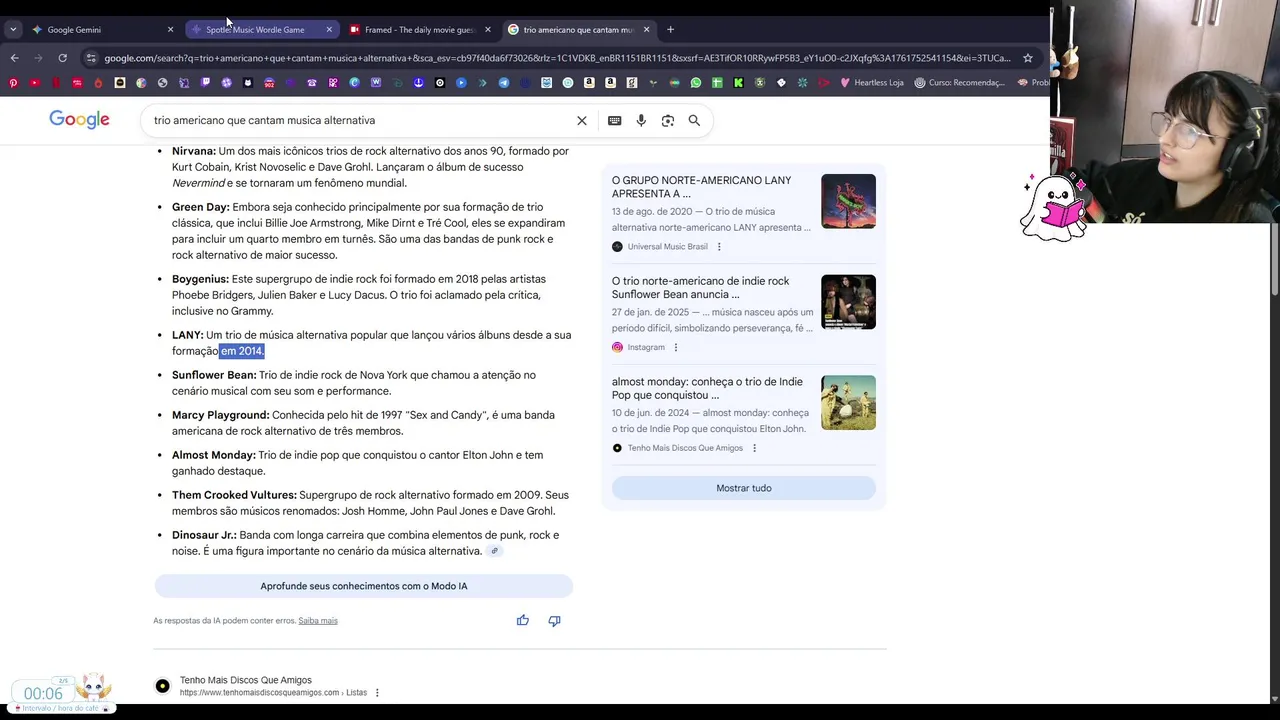This screenshot has width=1280, height=720.
Task: Click Aprofunde seus conhecimentos com o Modo IA
Action: click(x=364, y=586)
